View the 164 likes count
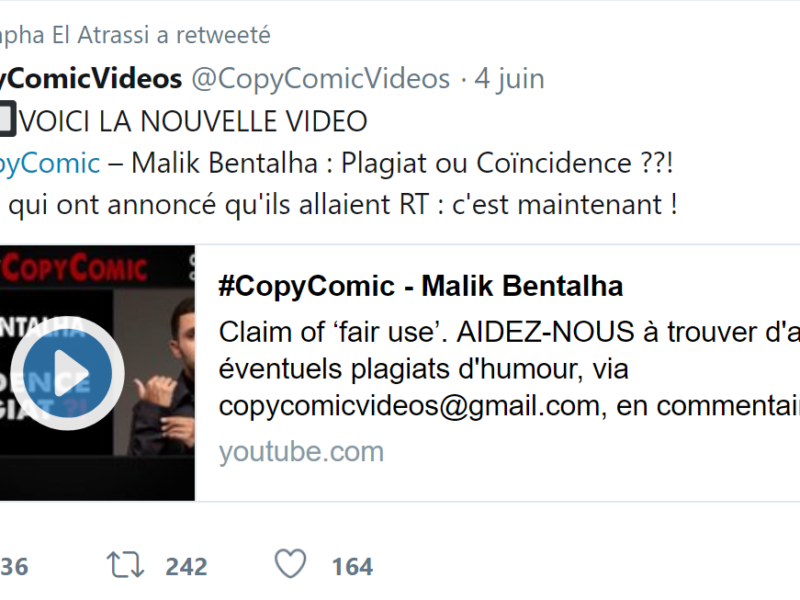Viewport: 800px width, 600px height. coord(352,567)
